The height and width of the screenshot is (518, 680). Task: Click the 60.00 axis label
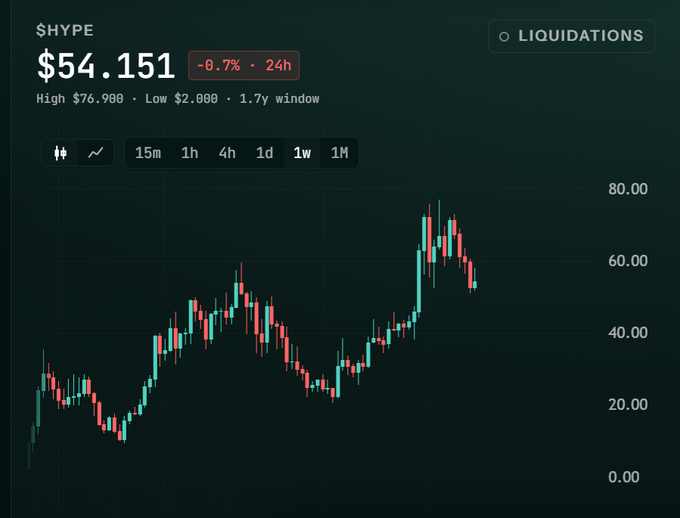tap(628, 261)
